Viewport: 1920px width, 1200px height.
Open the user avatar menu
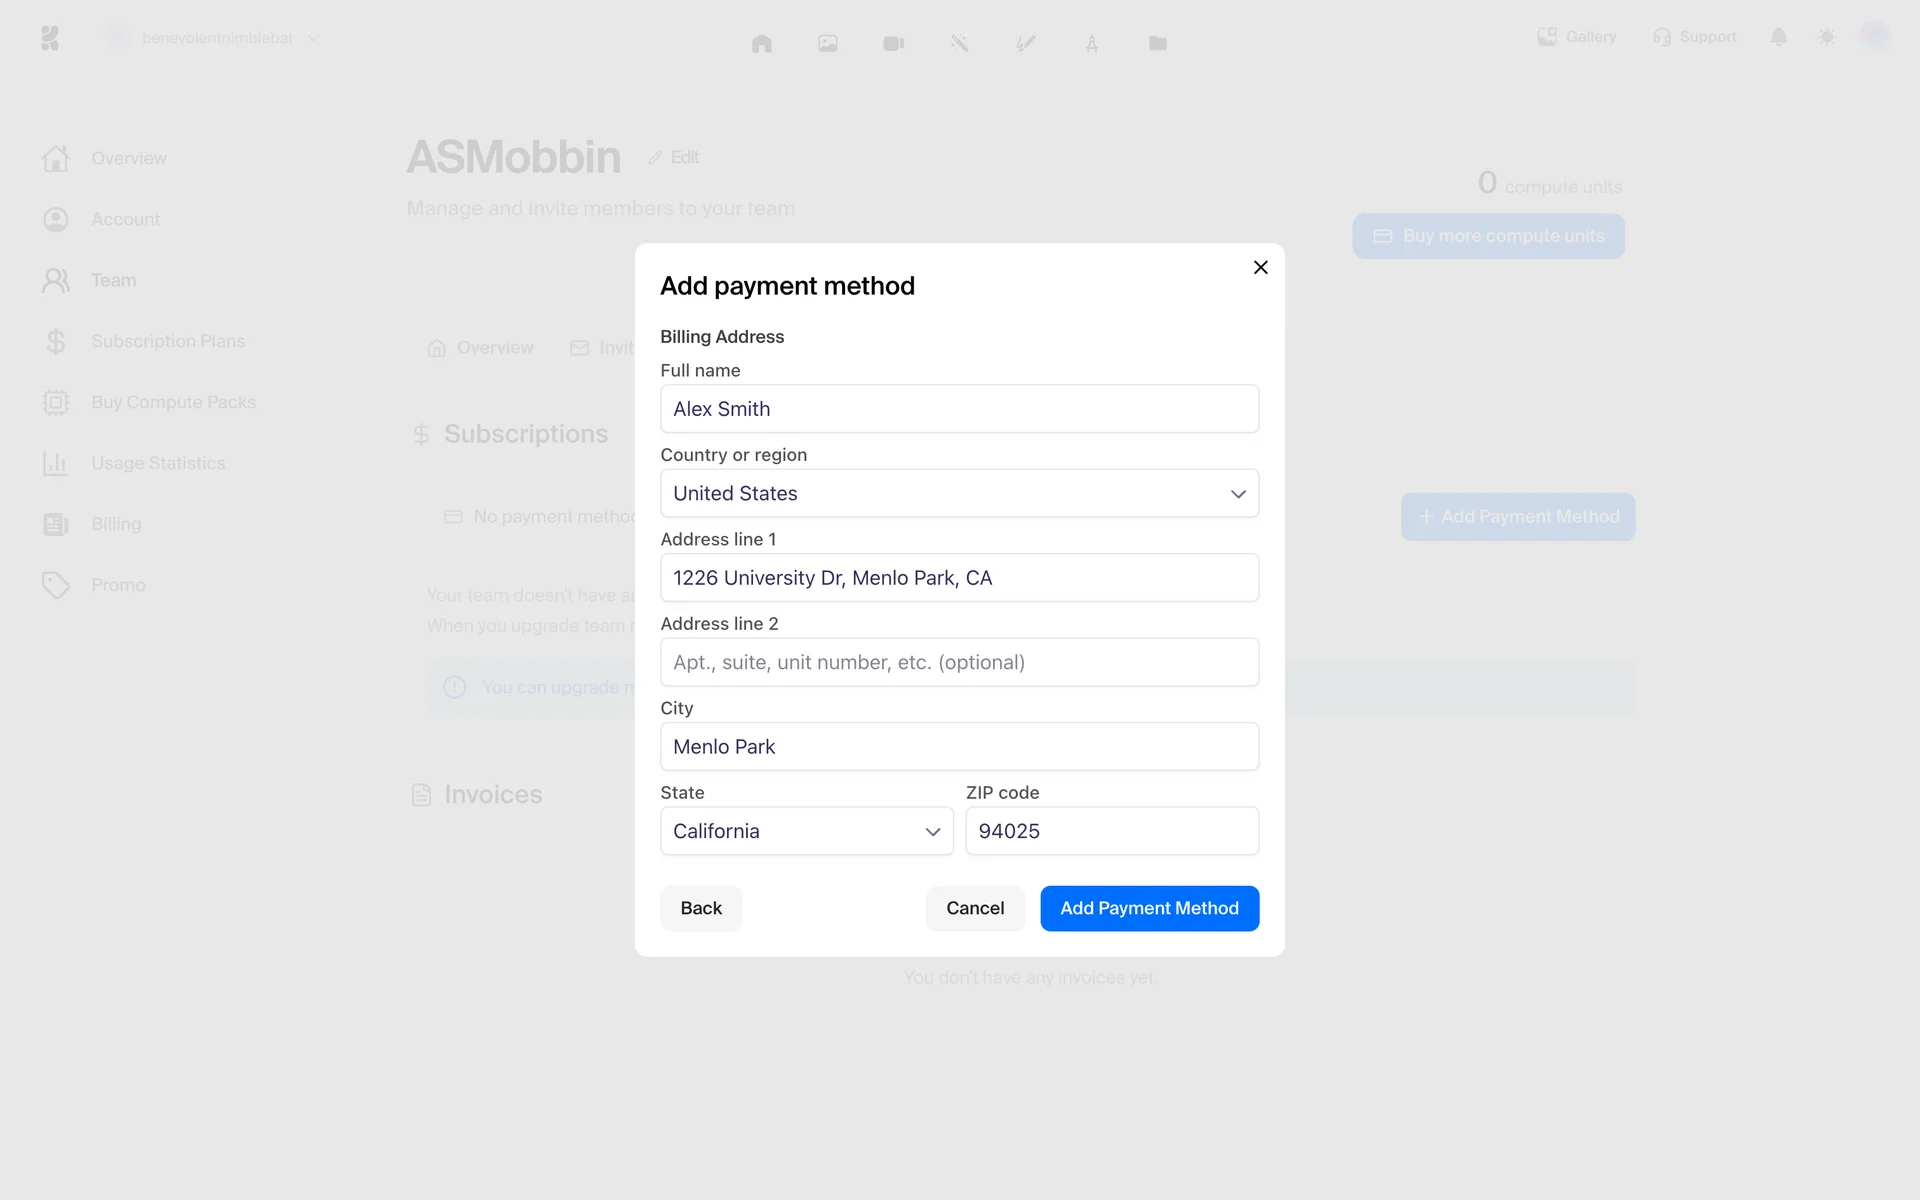coord(1874,37)
